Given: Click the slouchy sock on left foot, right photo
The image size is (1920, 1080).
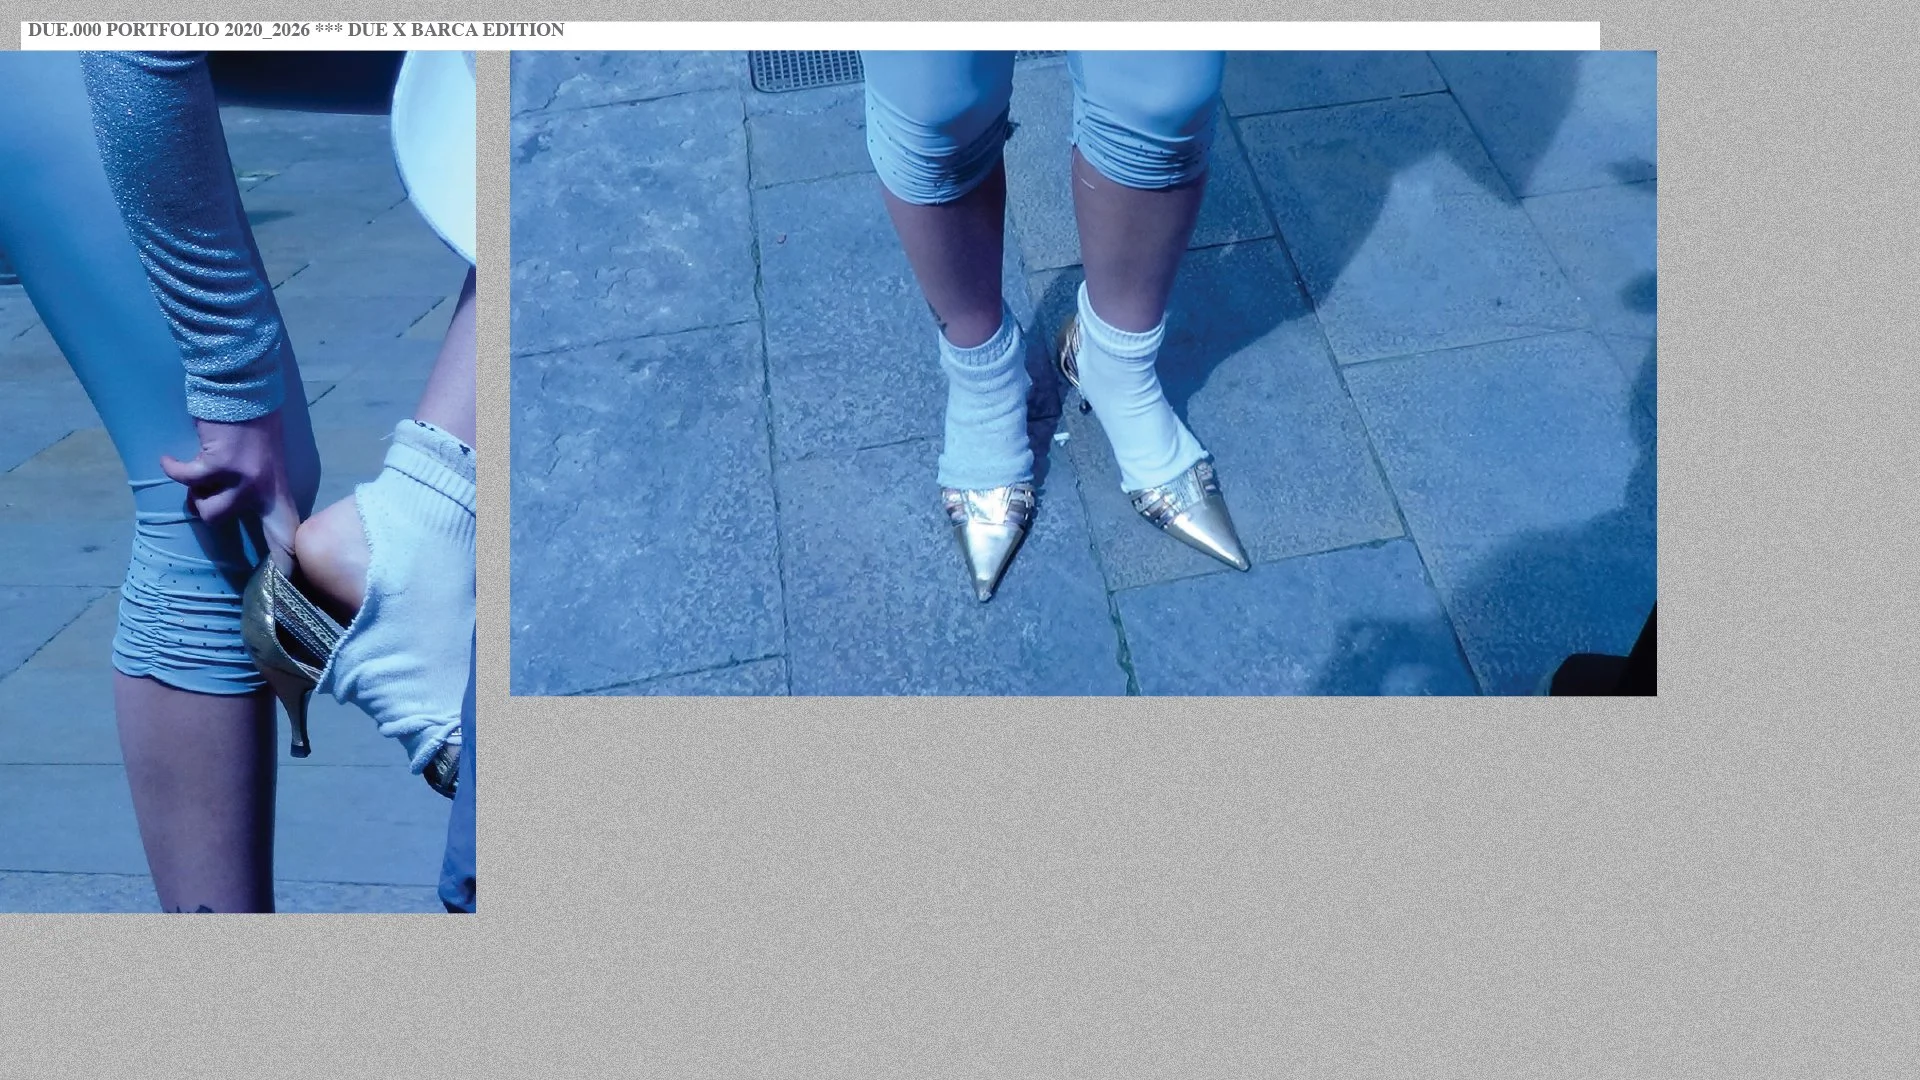Looking at the screenshot, I should (x=985, y=410).
